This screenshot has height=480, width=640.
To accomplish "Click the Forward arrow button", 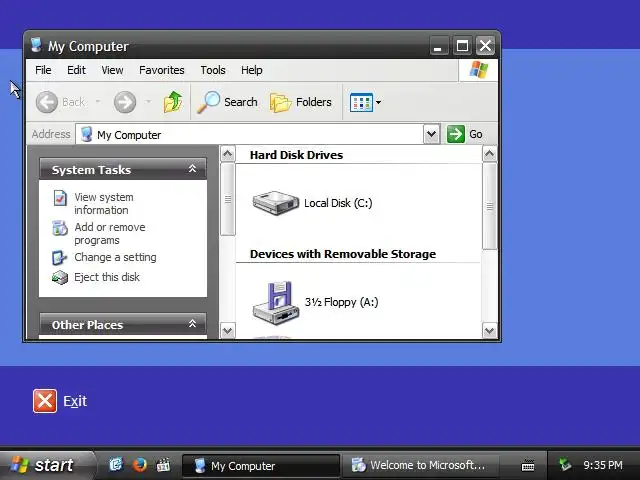I will 125,102.
